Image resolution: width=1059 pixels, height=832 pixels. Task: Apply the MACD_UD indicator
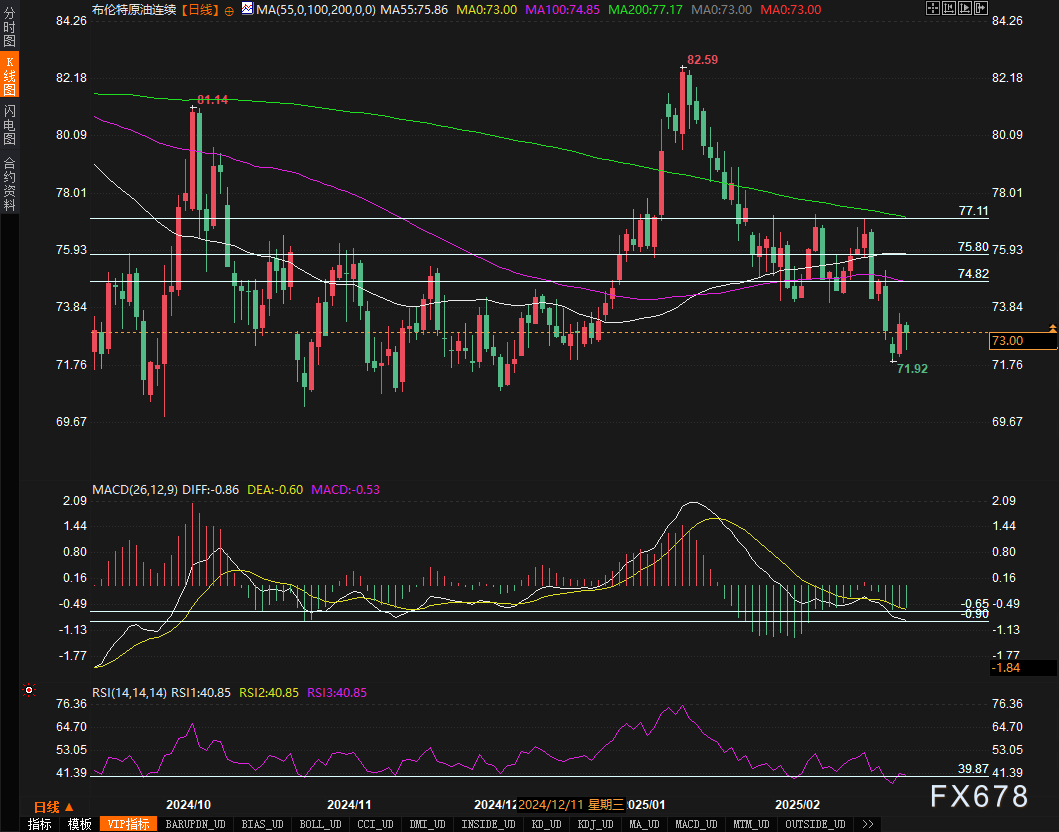point(696,824)
